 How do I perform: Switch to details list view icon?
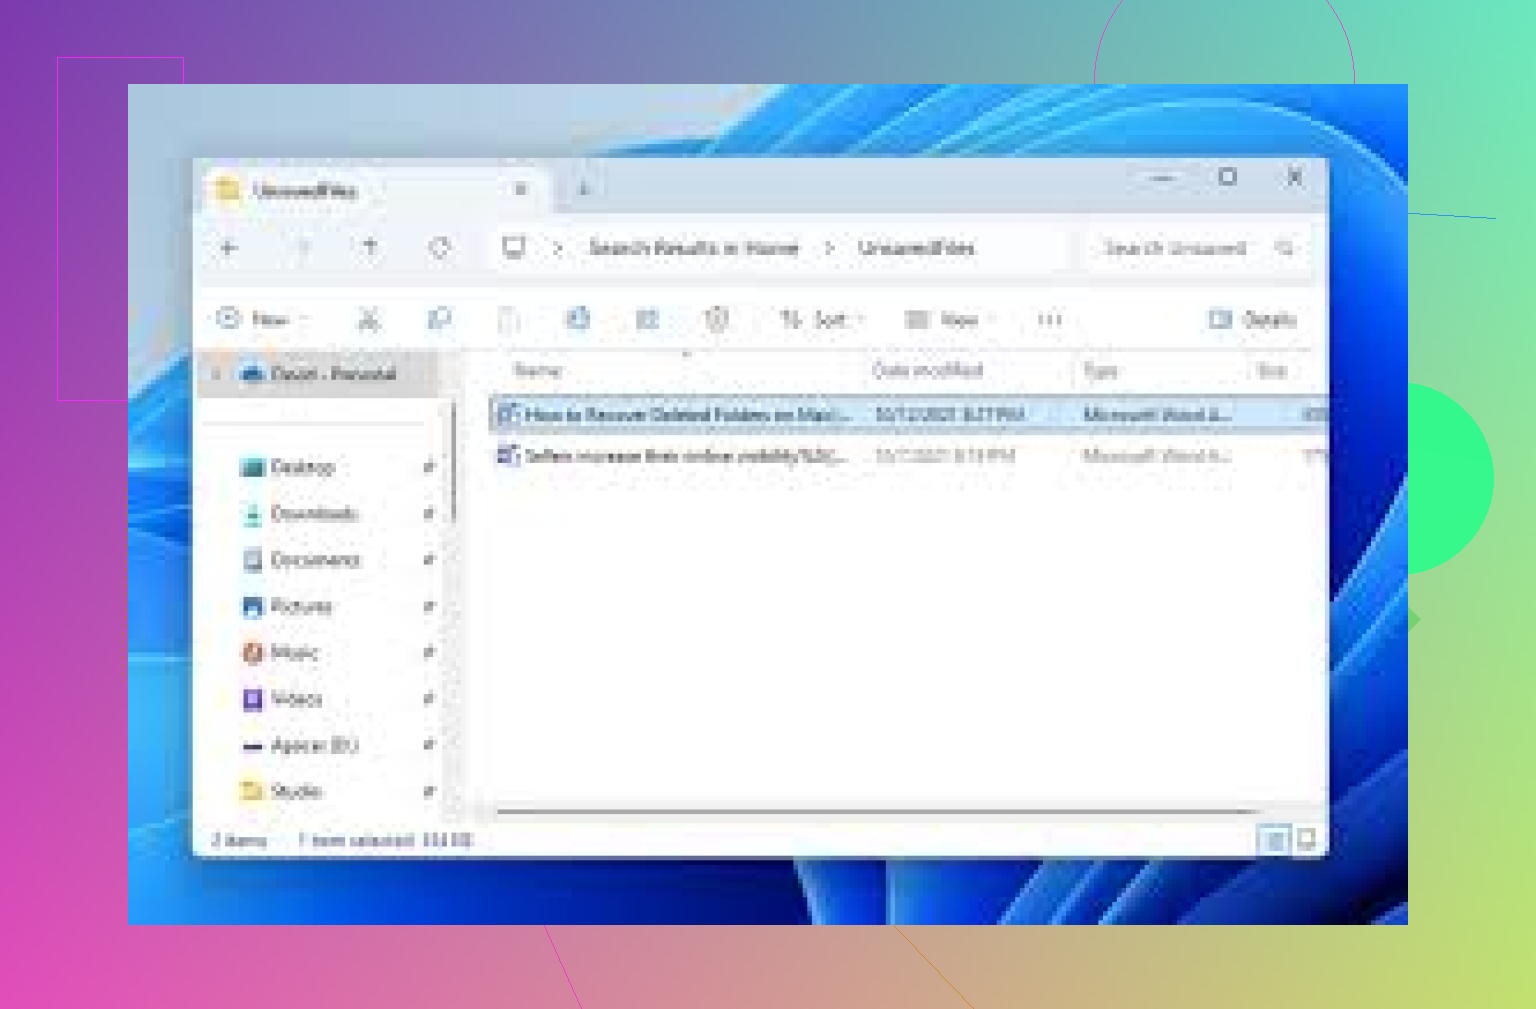tap(1274, 840)
